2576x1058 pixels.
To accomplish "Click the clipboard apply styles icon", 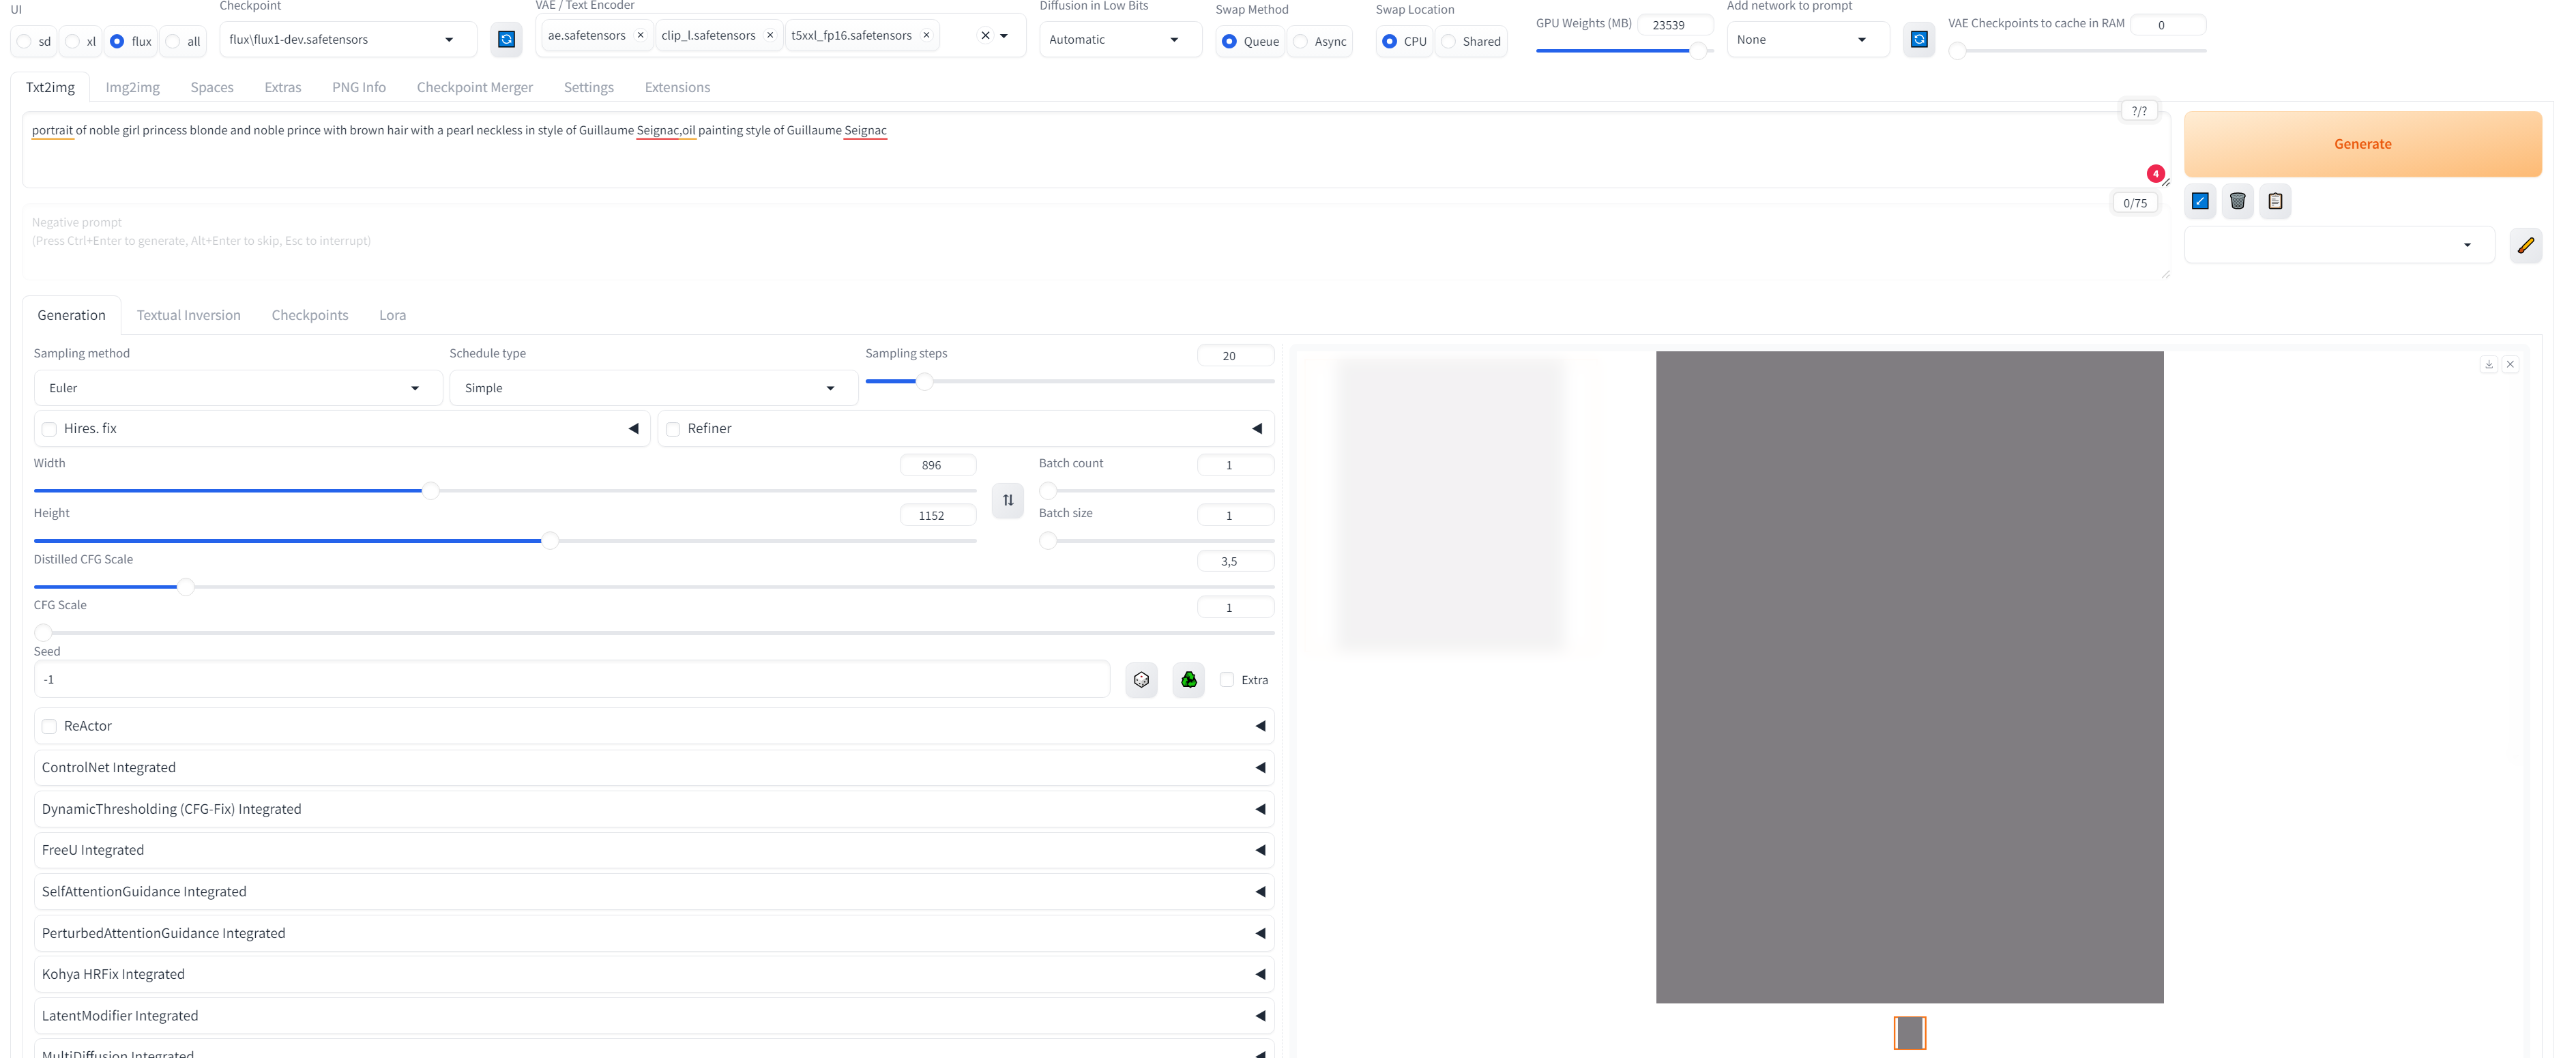I will click(x=2275, y=202).
